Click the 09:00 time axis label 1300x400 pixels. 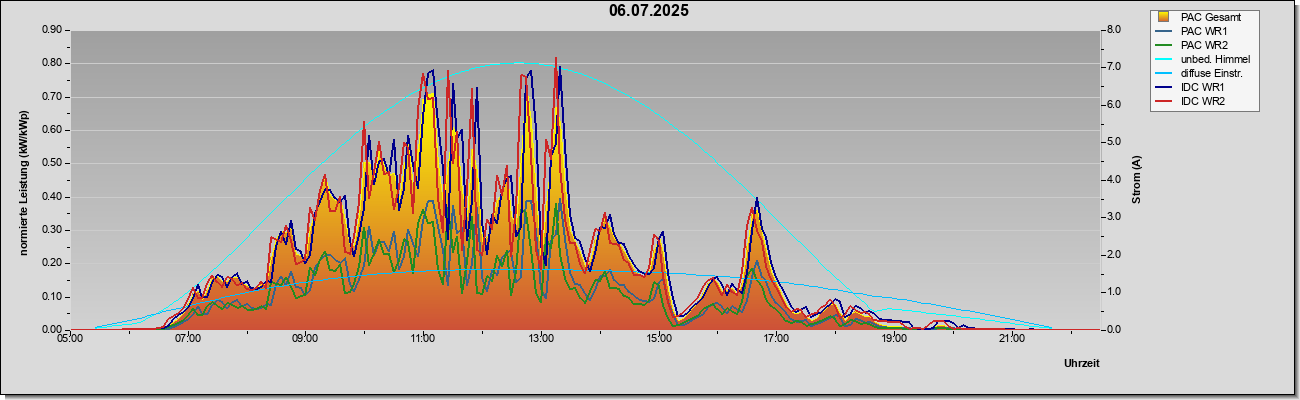coord(305,339)
